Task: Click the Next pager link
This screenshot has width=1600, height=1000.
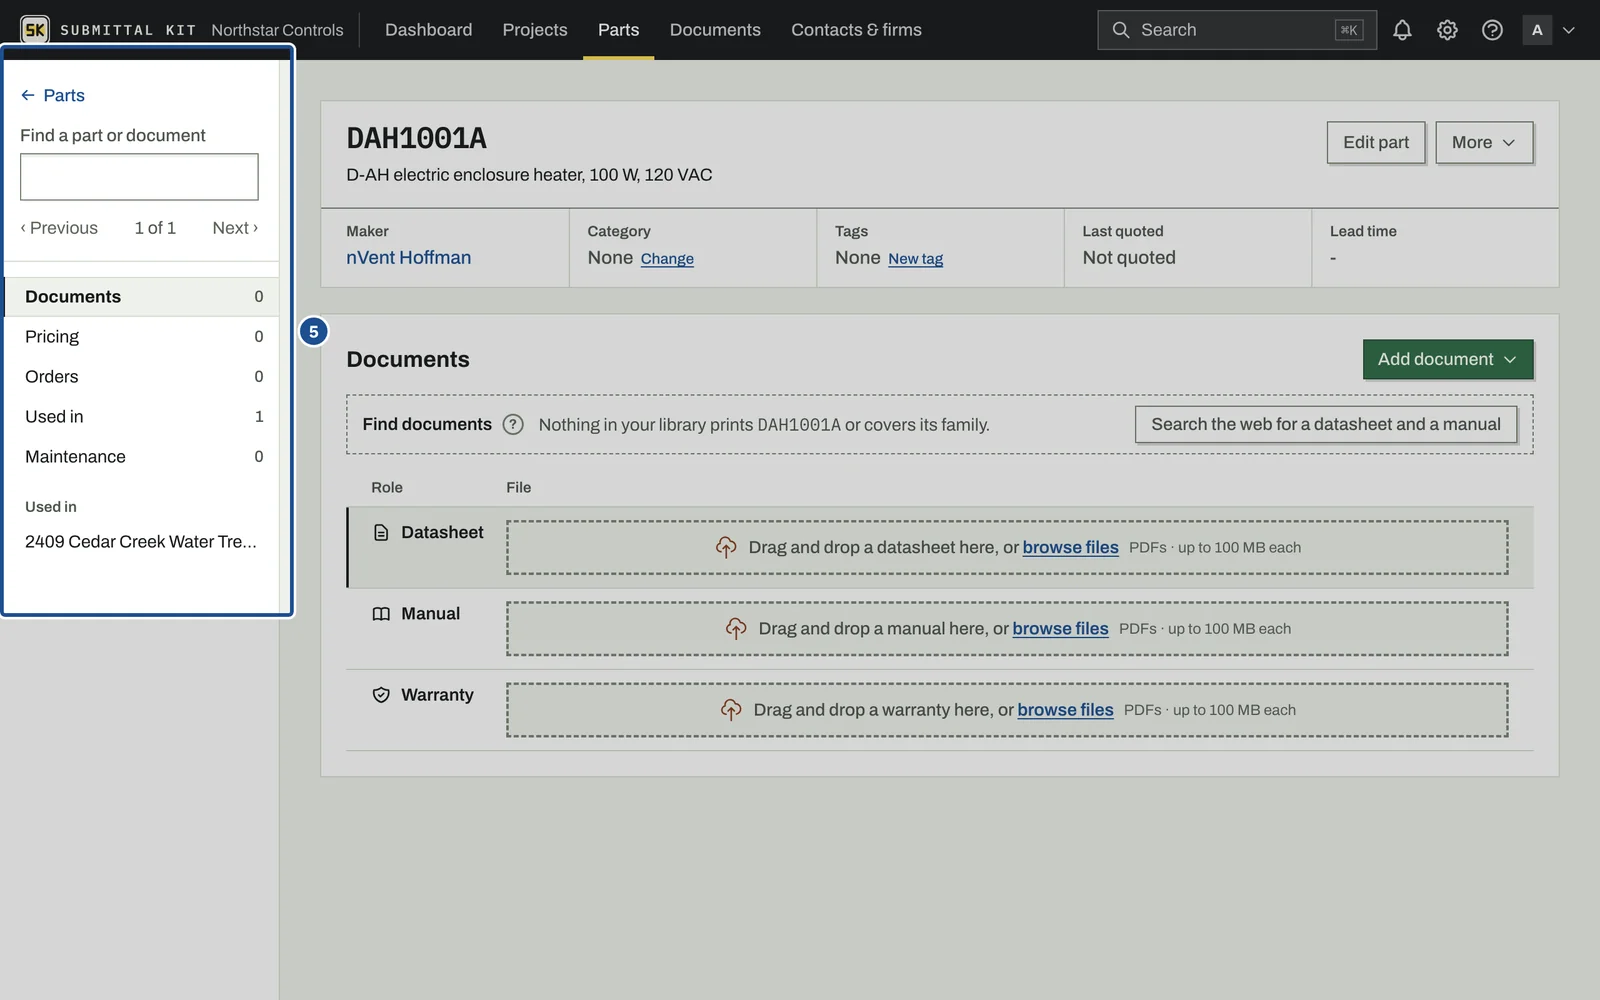Action: (235, 228)
